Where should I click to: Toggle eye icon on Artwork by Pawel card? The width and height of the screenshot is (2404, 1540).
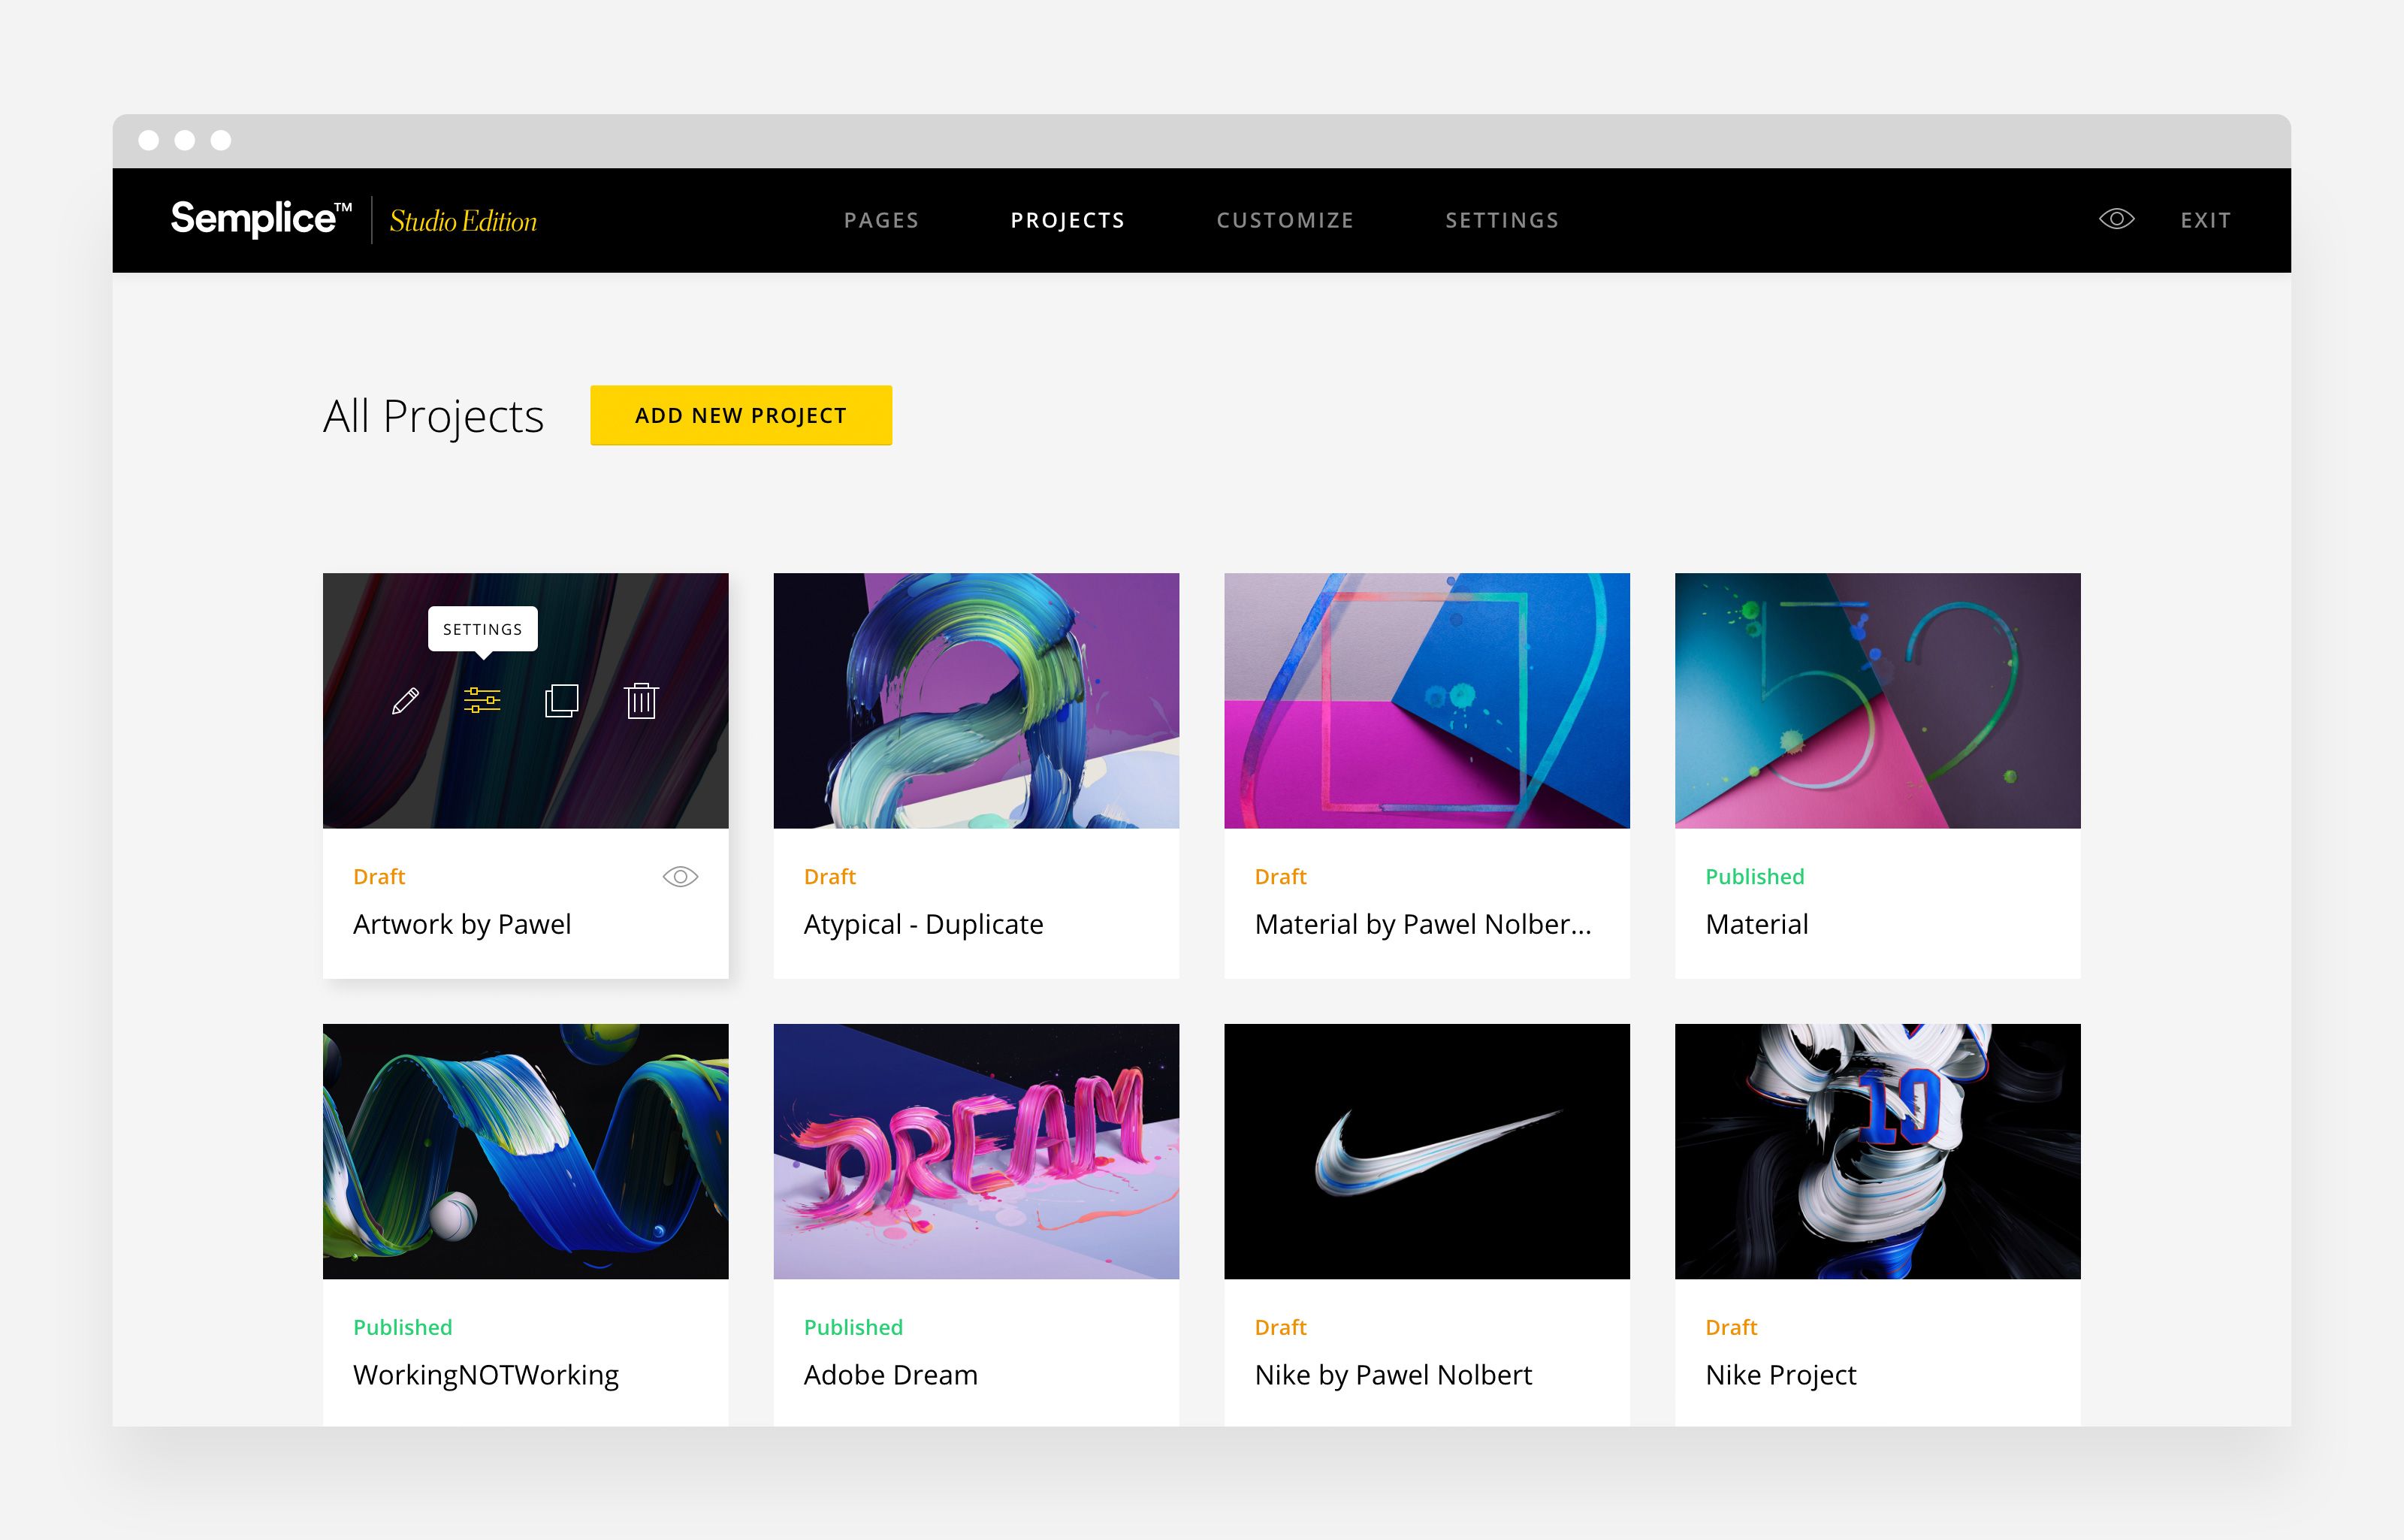(x=680, y=877)
